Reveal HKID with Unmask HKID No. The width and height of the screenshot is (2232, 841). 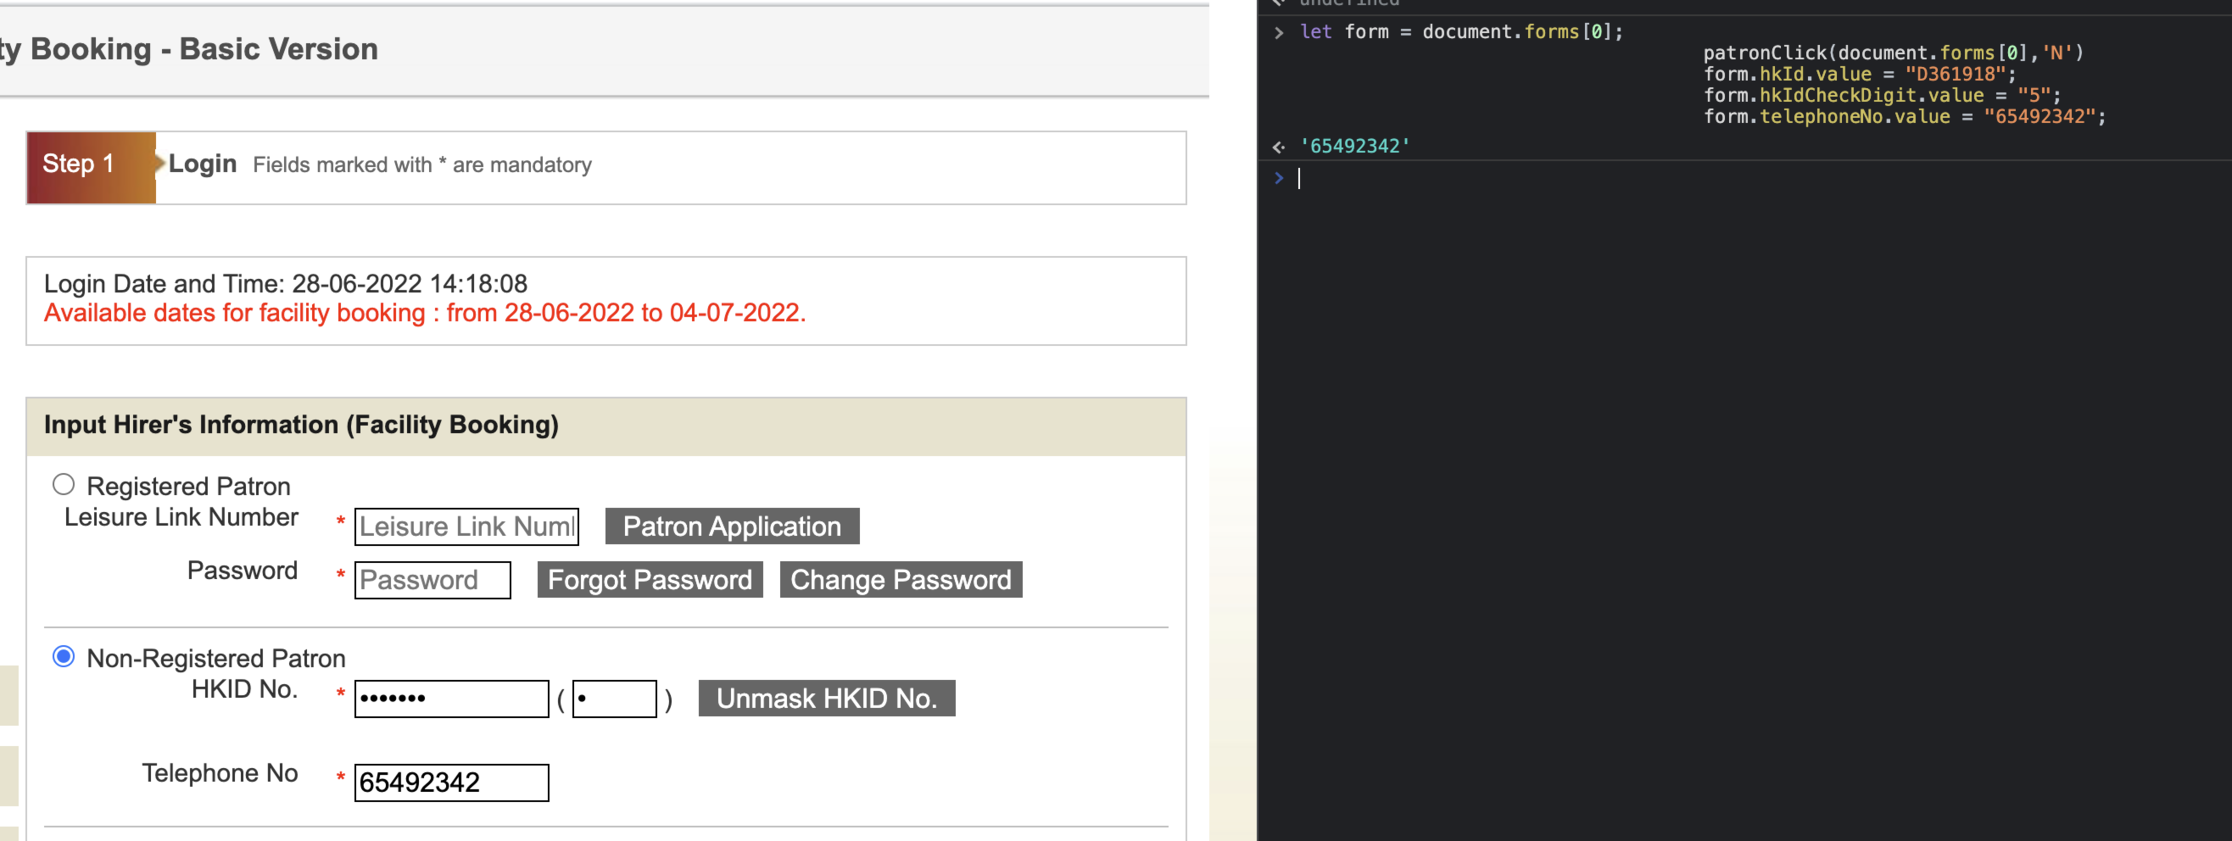coord(826,699)
